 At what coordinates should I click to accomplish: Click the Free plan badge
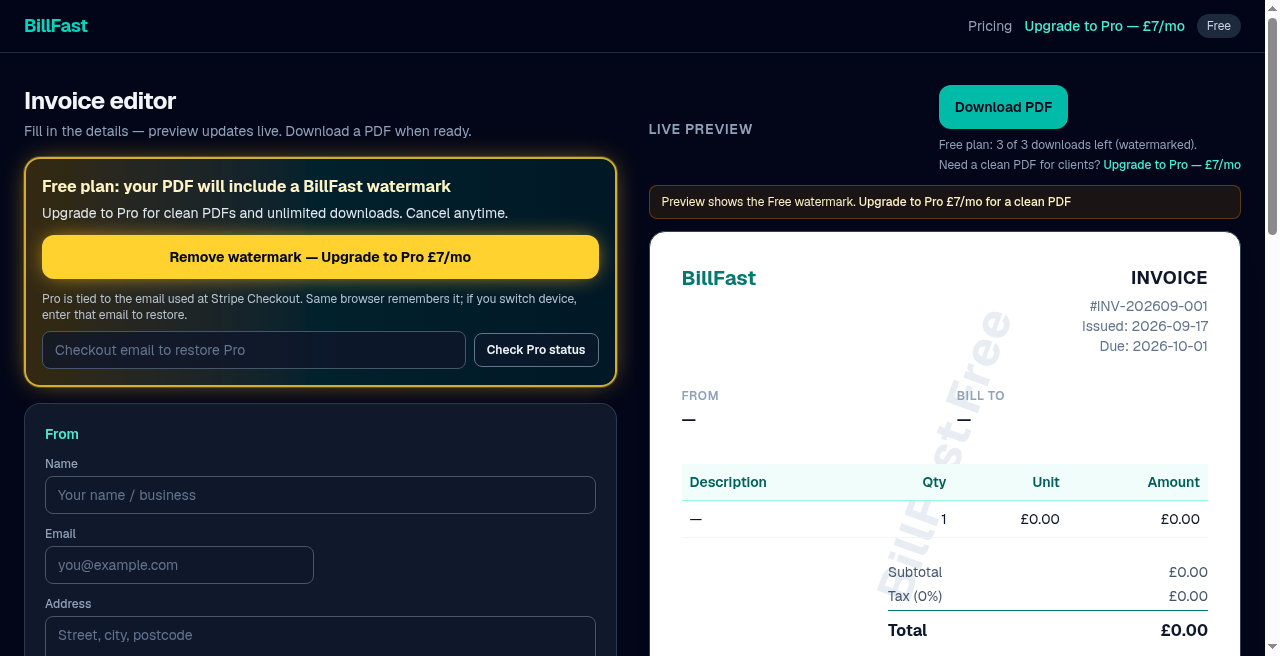coord(1218,26)
